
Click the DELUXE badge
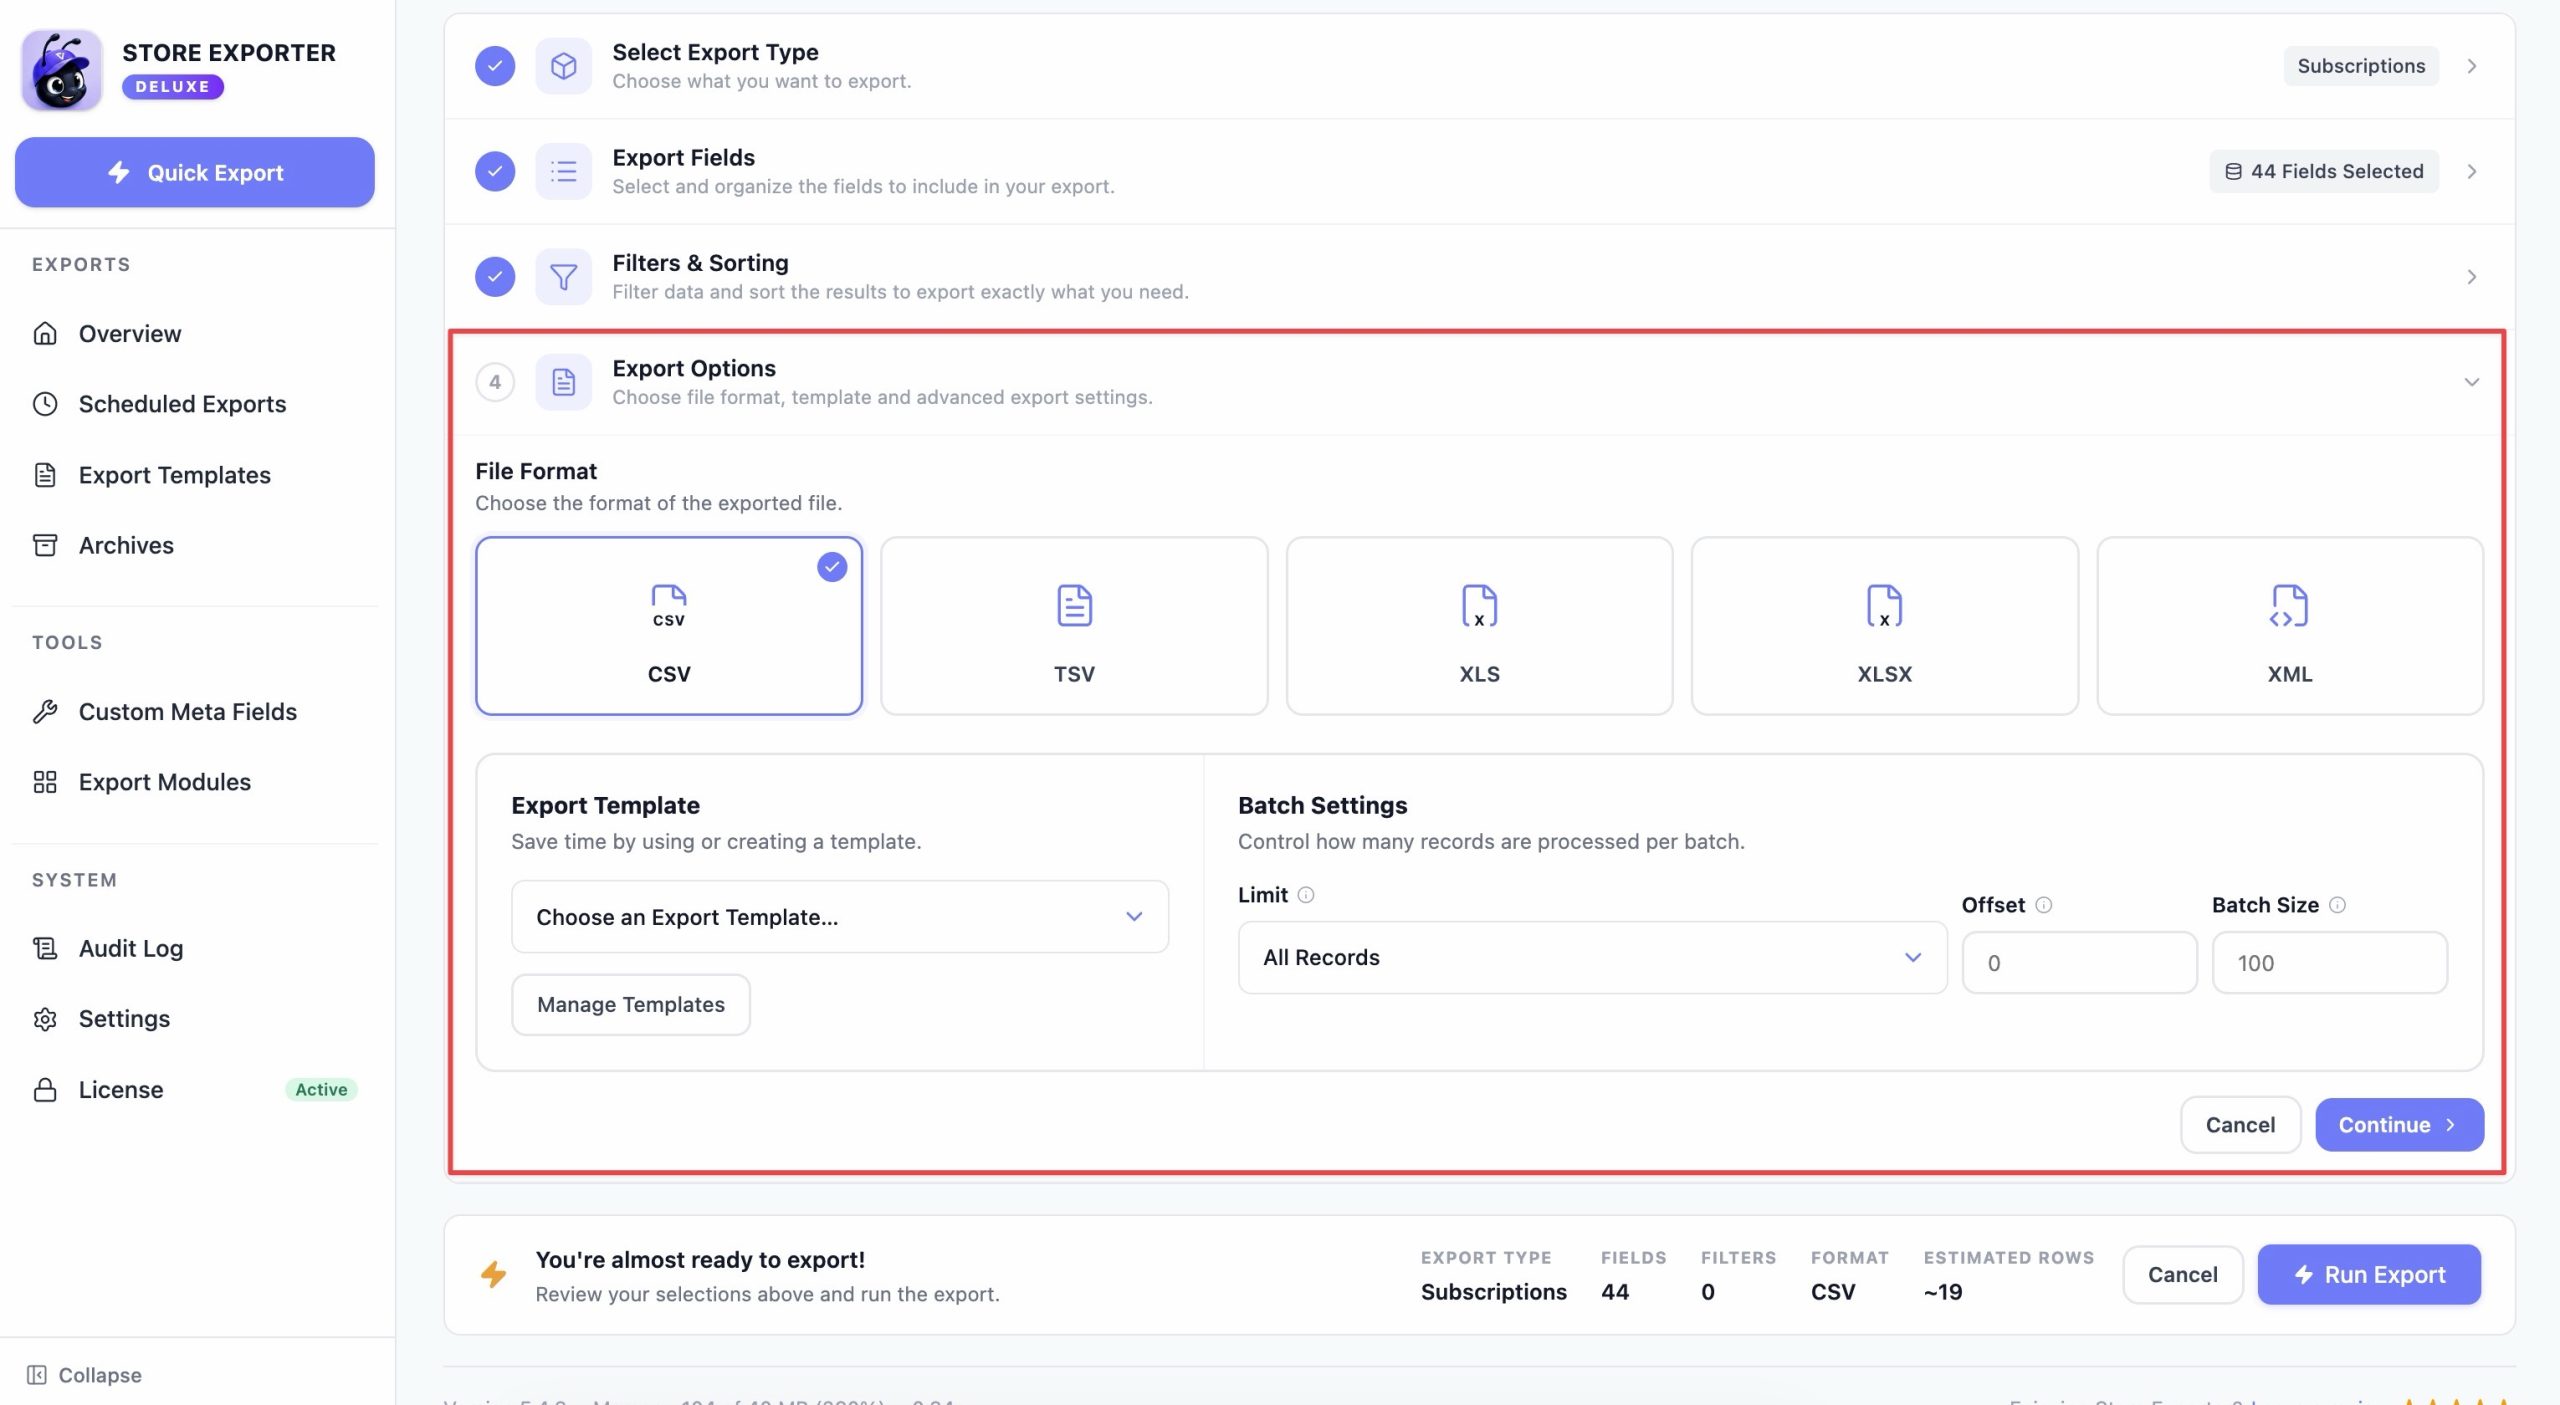(x=173, y=87)
